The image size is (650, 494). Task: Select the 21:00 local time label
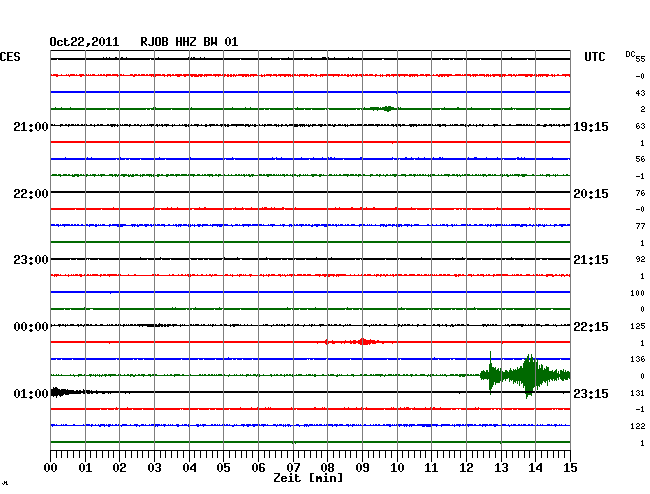tap(31, 127)
